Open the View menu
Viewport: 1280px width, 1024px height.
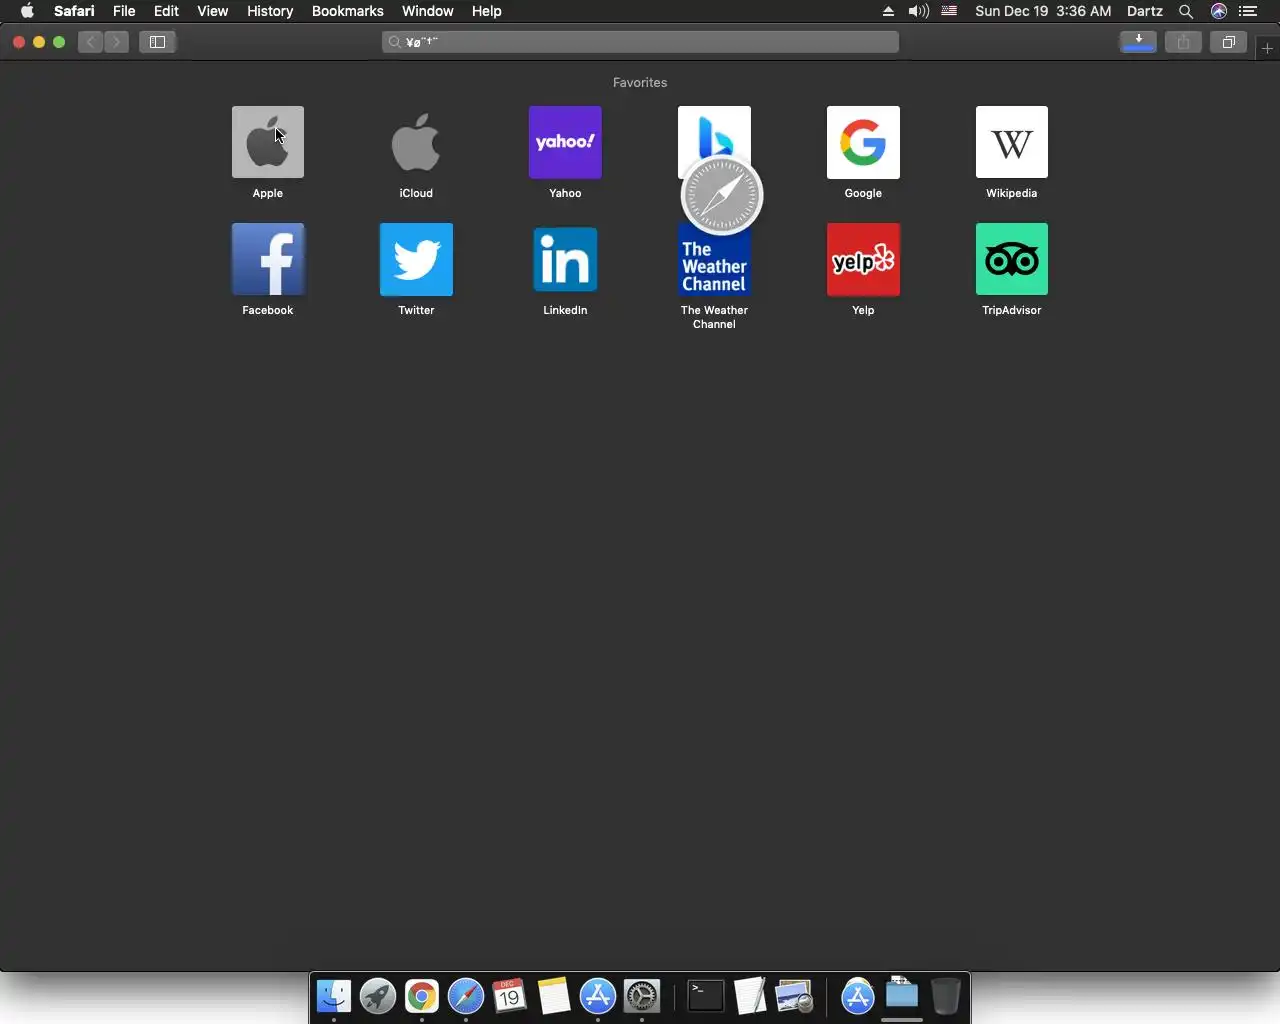(x=212, y=11)
